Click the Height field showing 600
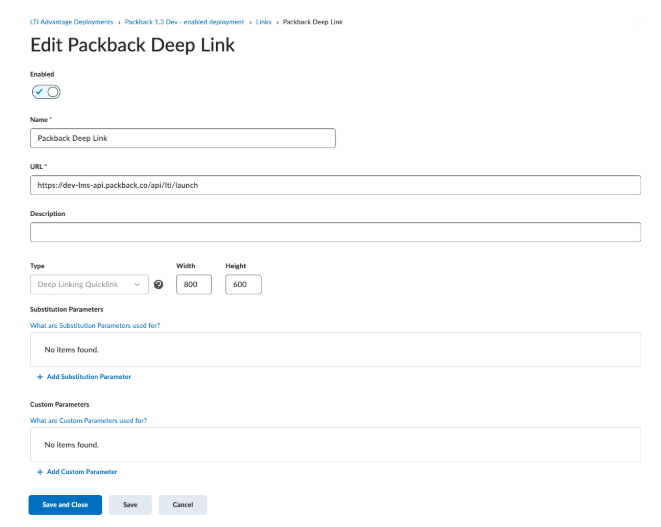Screen dimensions: 661x527 (243, 285)
